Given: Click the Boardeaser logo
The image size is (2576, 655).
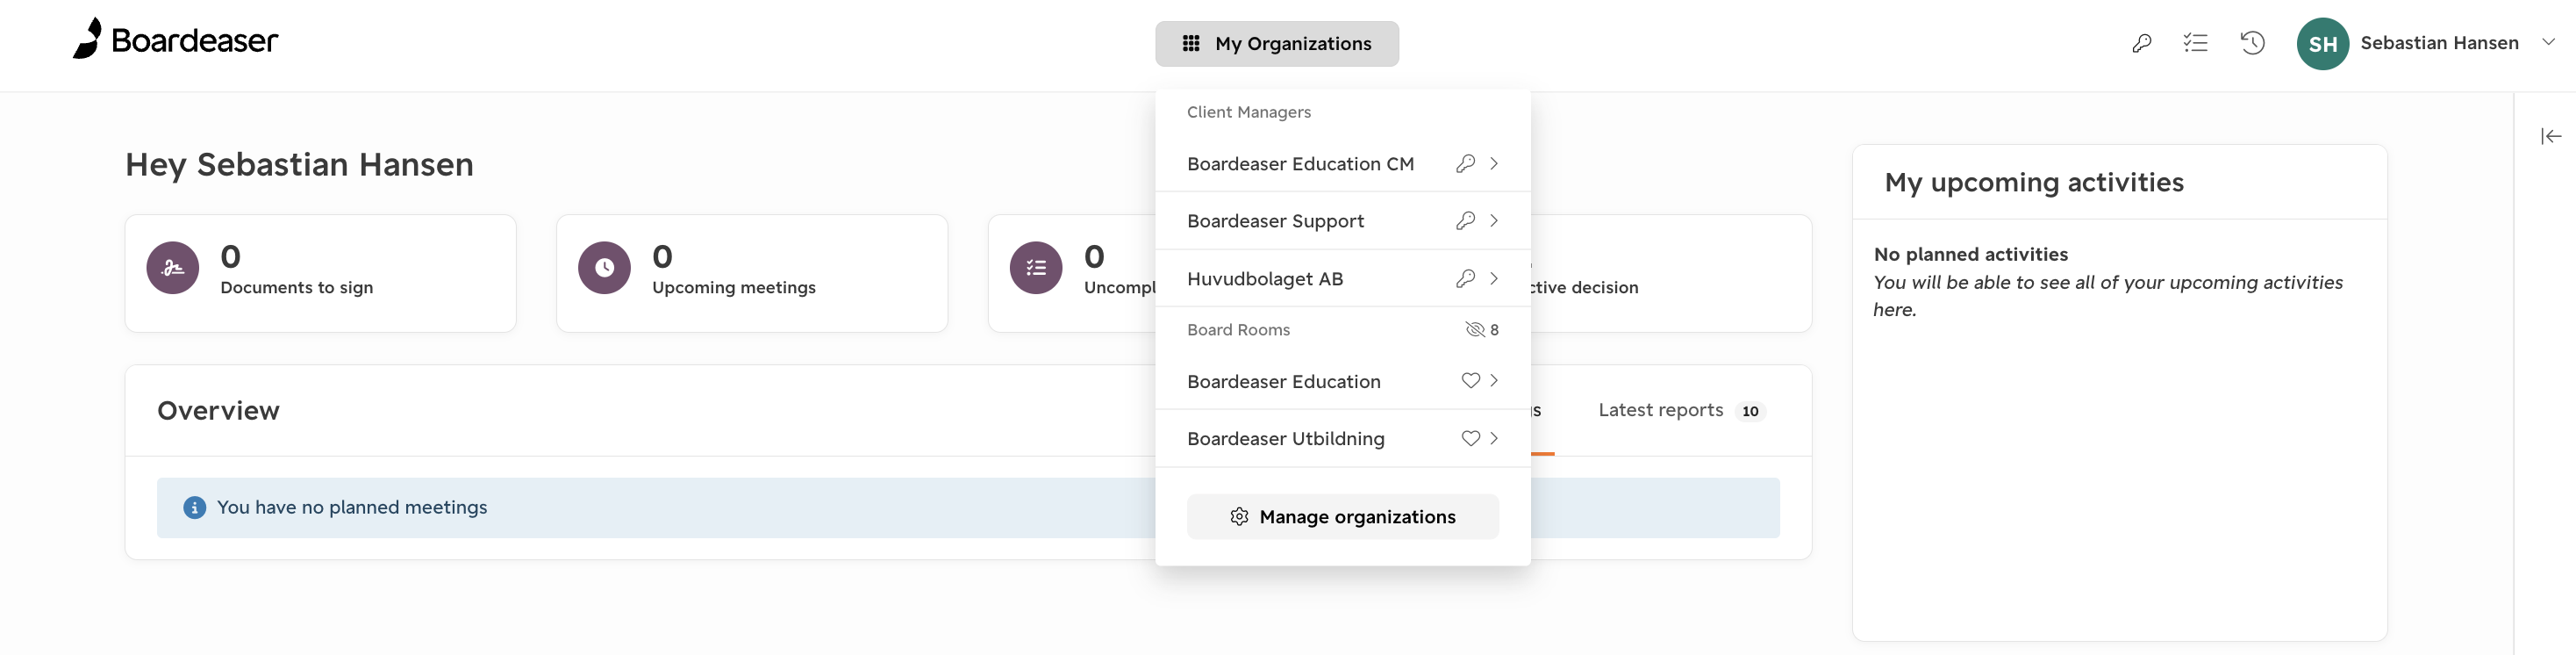Looking at the screenshot, I should click(x=175, y=39).
